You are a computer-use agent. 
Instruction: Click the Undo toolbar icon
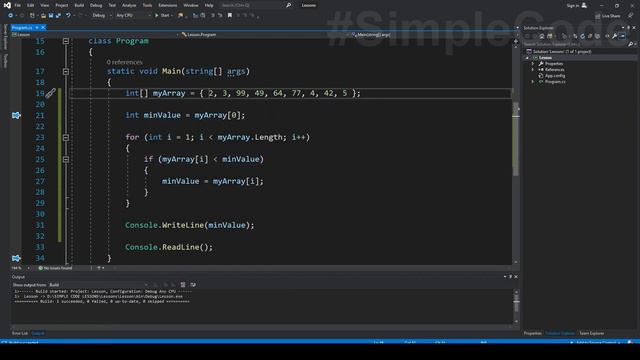coord(68,16)
